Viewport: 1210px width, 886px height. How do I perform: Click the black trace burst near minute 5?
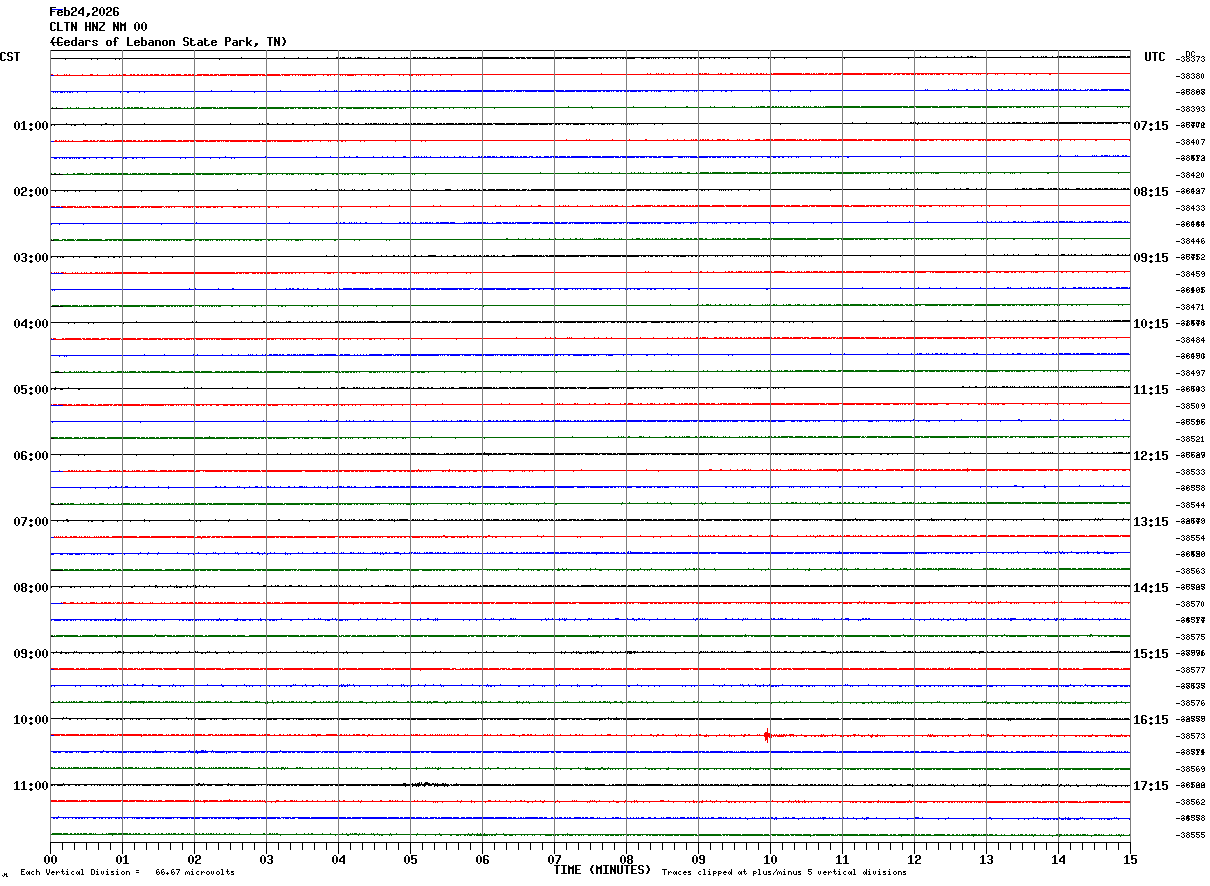coord(426,785)
